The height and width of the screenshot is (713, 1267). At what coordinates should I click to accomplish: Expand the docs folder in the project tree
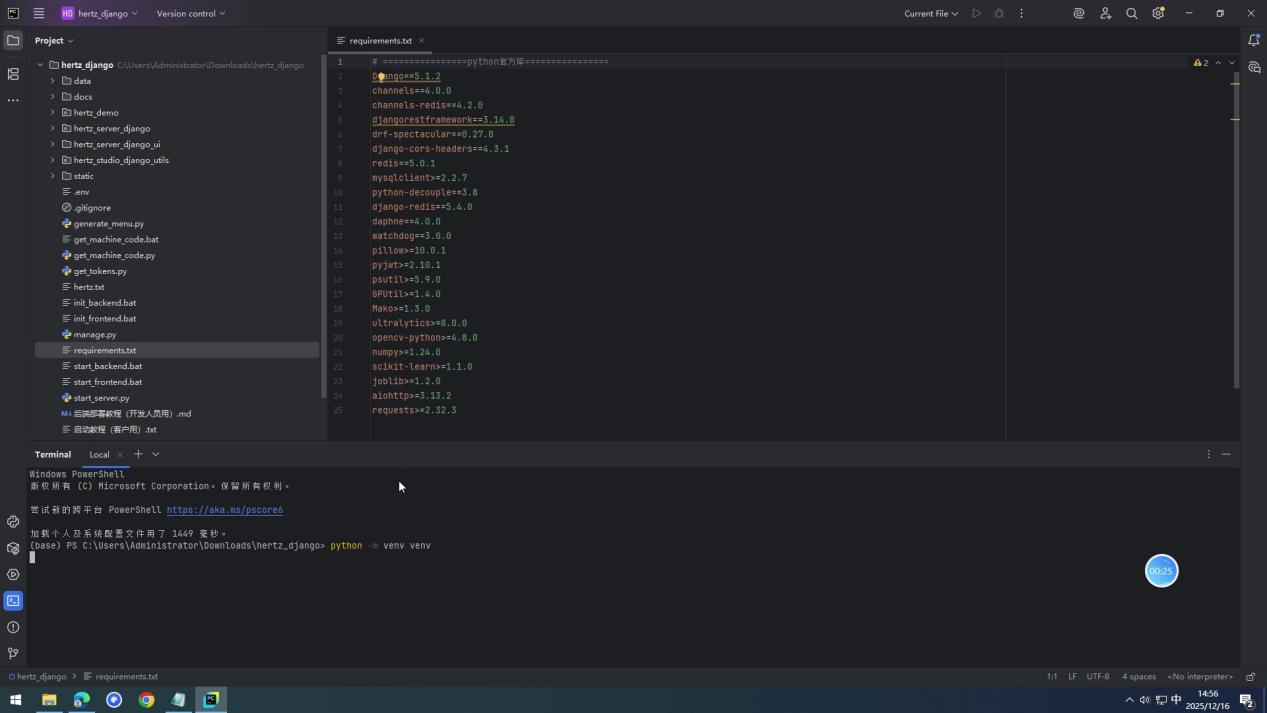[53, 96]
